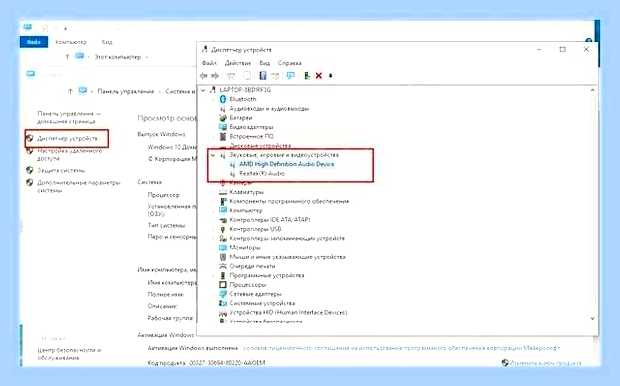Click the Видеоадаптеры display adapter icon
This screenshot has height=386, width=620.
(x=223, y=127)
